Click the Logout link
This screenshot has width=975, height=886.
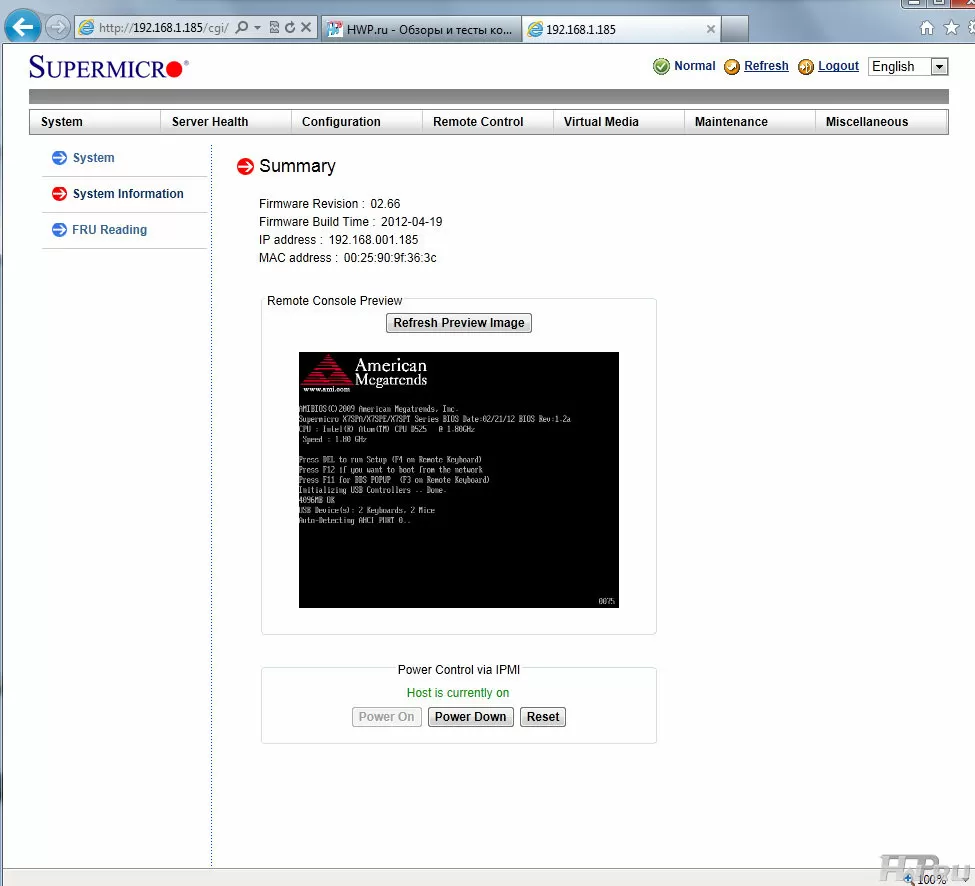click(838, 66)
